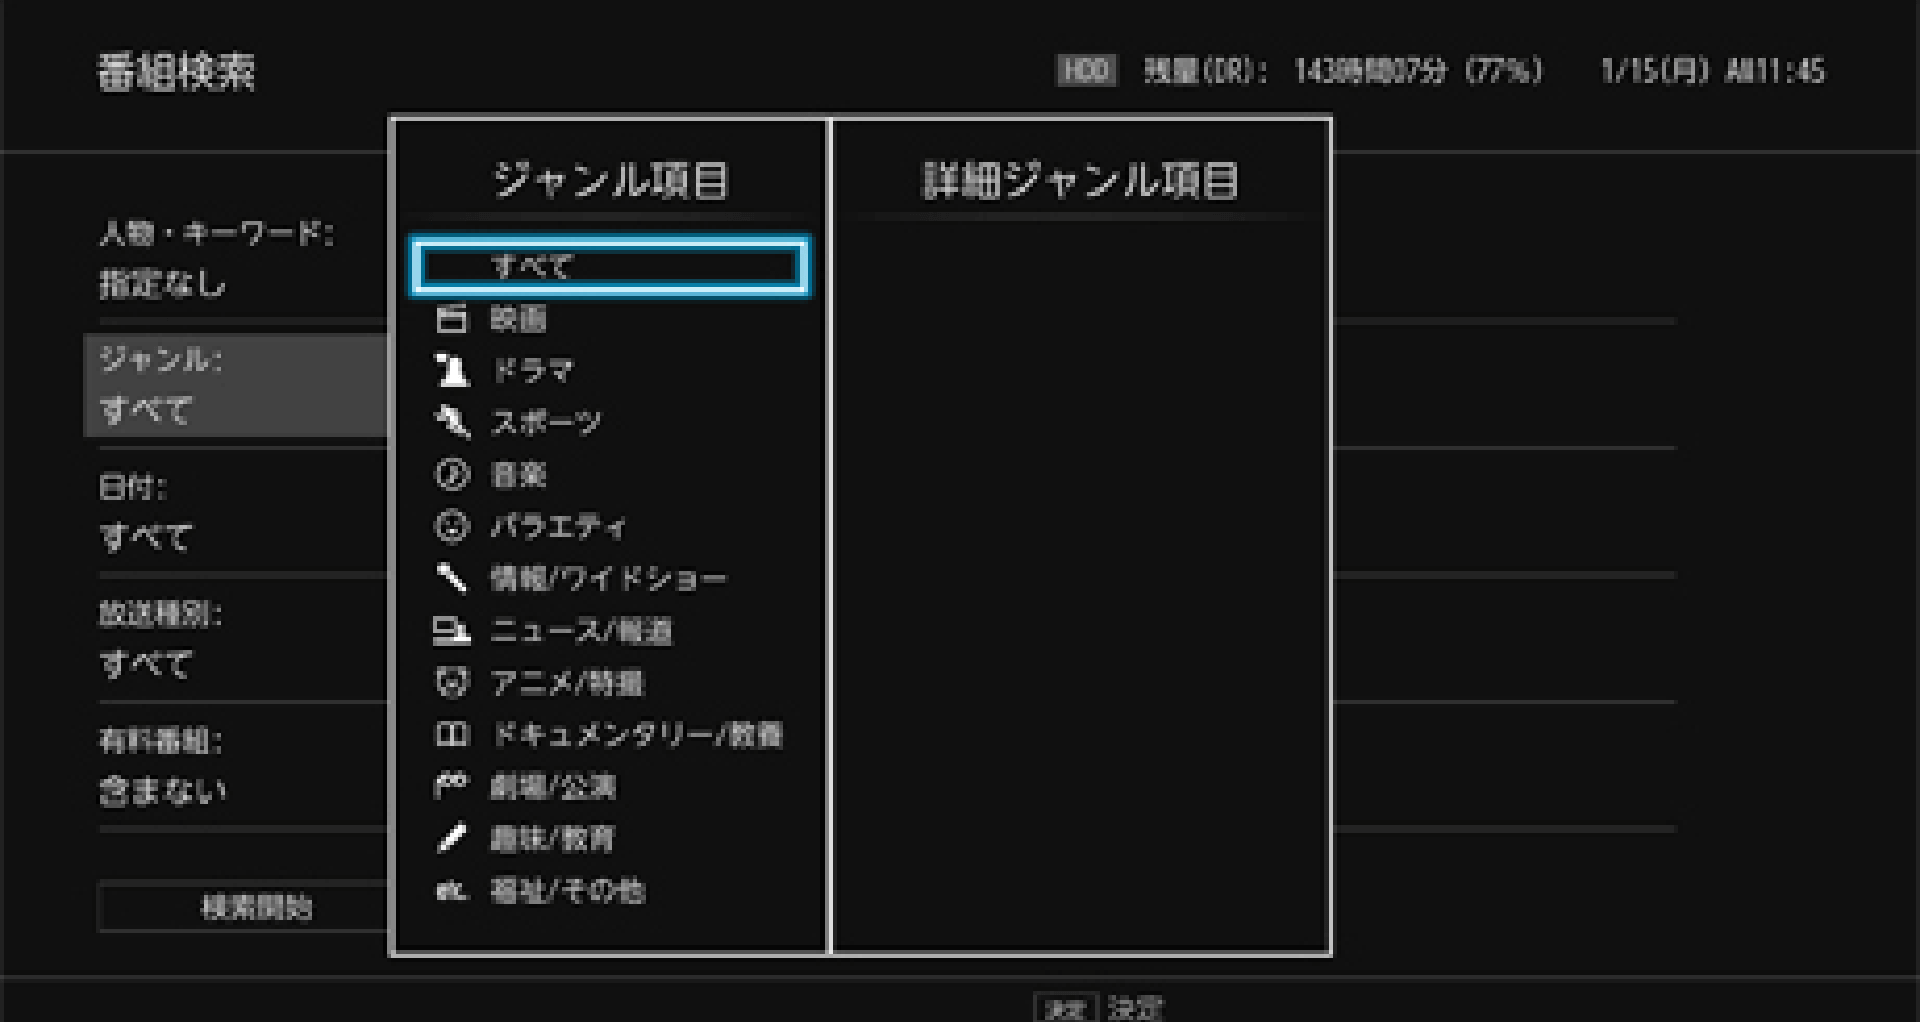The height and width of the screenshot is (1022, 1920).
Task: Click the anime (アニメ/特撮) genre icon
Action: [x=451, y=683]
